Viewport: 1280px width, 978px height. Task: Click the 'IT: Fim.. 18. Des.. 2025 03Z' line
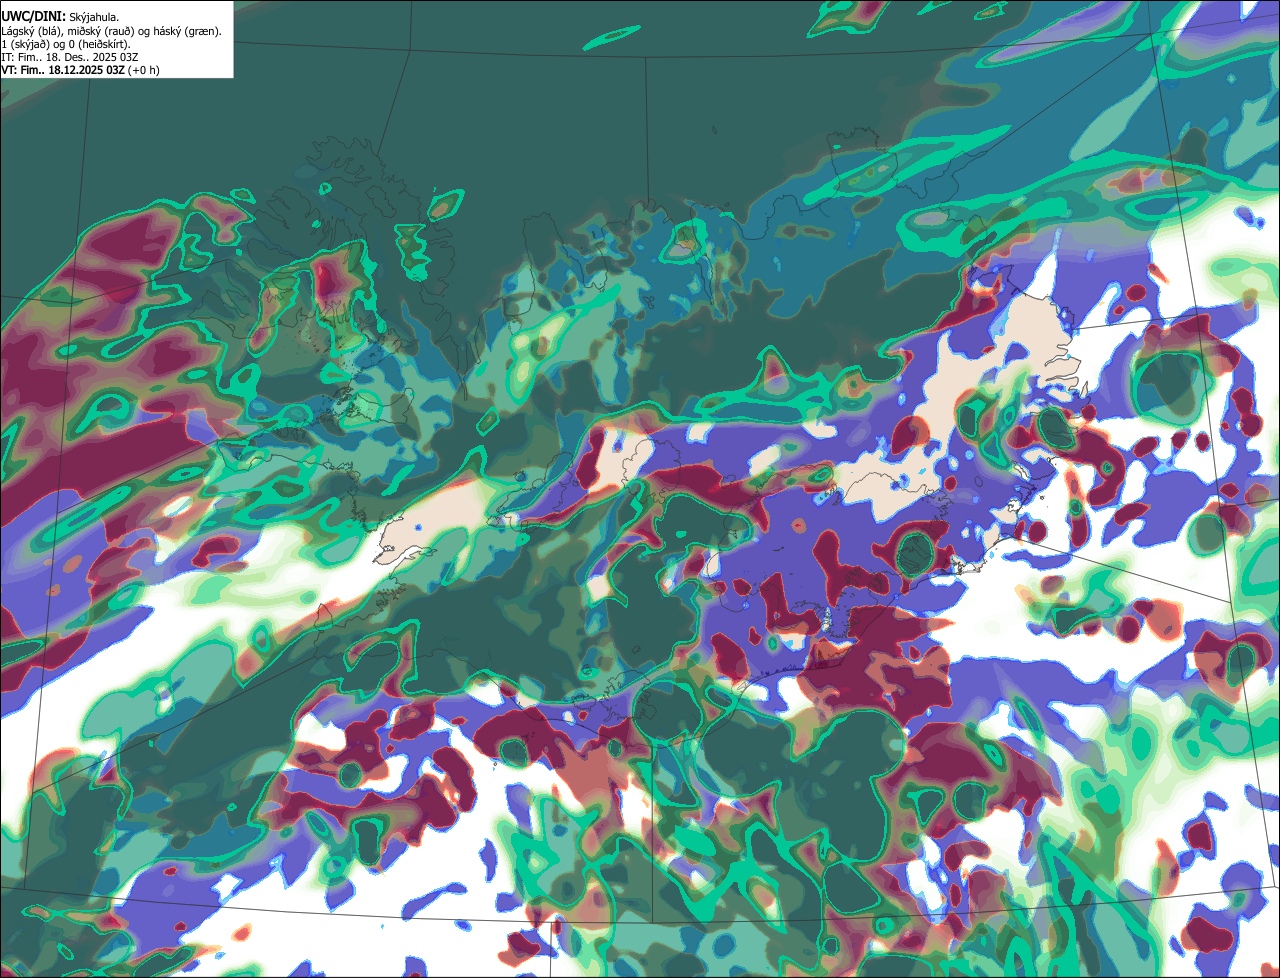[x=68, y=57]
